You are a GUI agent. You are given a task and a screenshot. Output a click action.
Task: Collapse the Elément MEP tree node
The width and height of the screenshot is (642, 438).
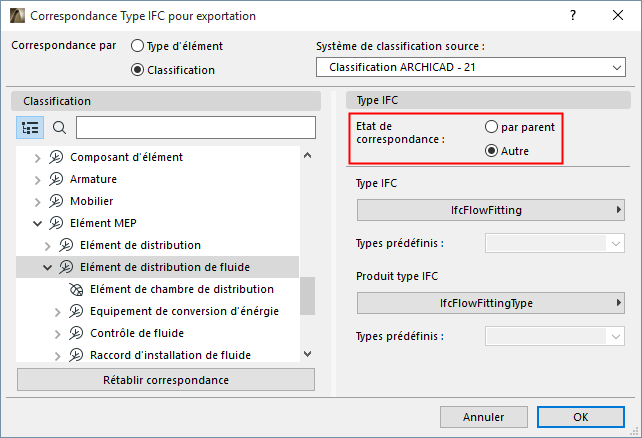(x=38, y=223)
